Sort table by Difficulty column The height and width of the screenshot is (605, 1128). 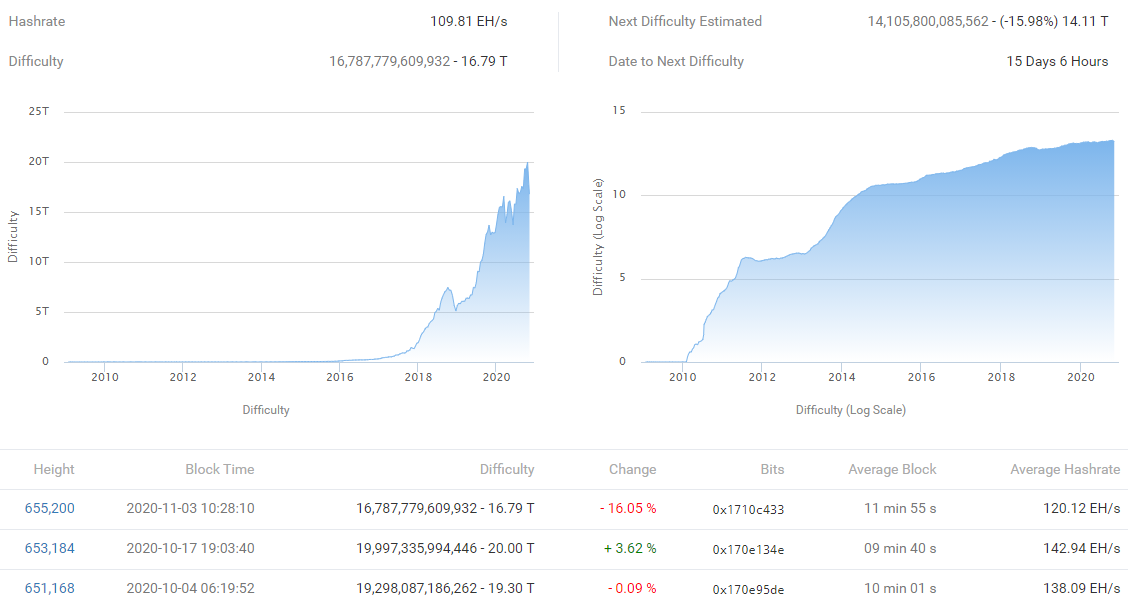pos(507,469)
